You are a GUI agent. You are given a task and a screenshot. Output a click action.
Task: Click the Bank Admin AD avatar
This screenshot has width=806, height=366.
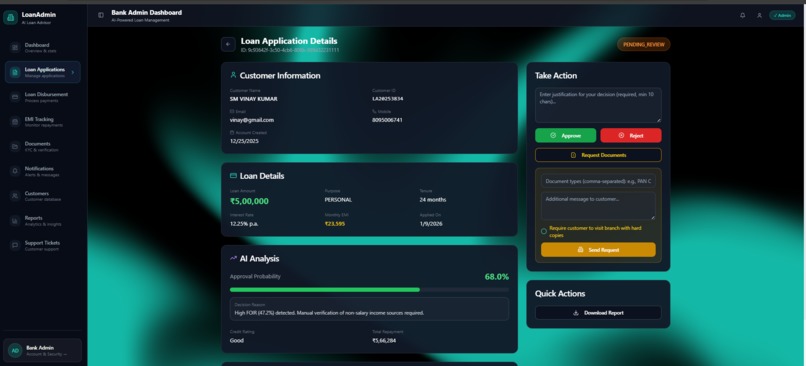pyautogui.click(x=15, y=350)
